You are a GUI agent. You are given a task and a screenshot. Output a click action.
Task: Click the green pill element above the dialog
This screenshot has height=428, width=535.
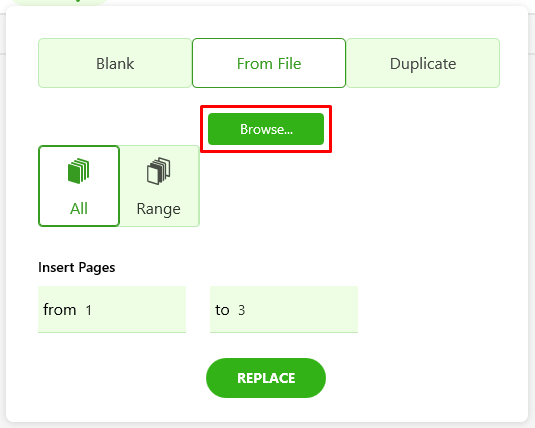tap(60, 2)
